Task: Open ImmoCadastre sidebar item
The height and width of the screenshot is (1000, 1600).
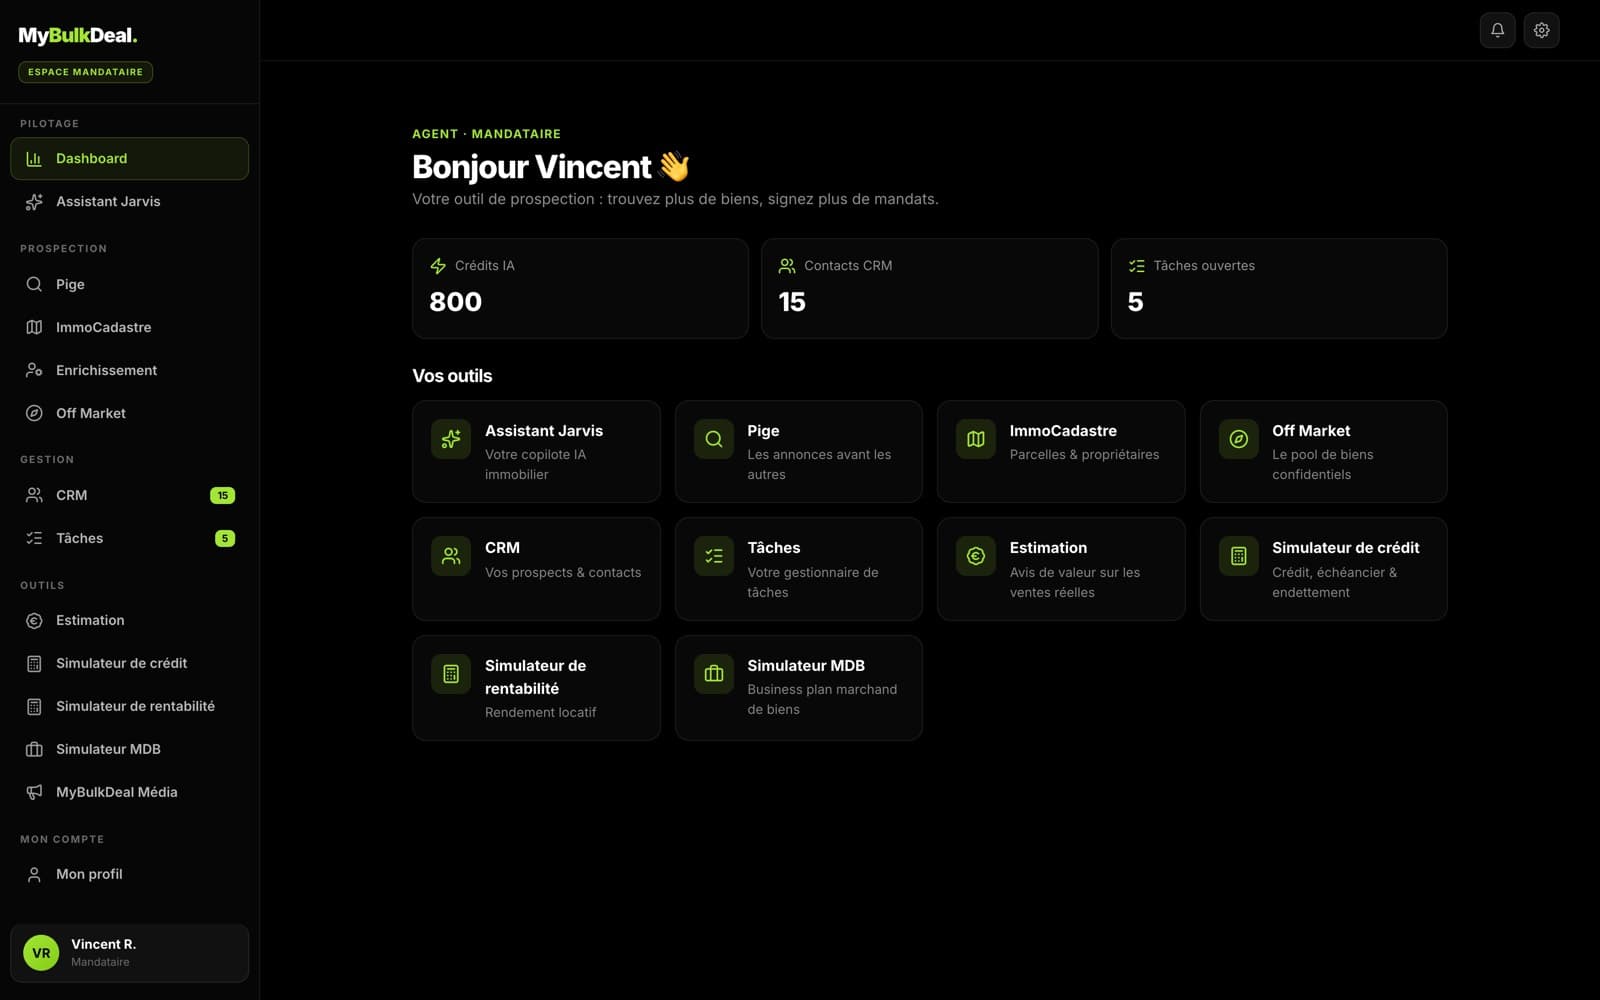Action: tap(129, 327)
